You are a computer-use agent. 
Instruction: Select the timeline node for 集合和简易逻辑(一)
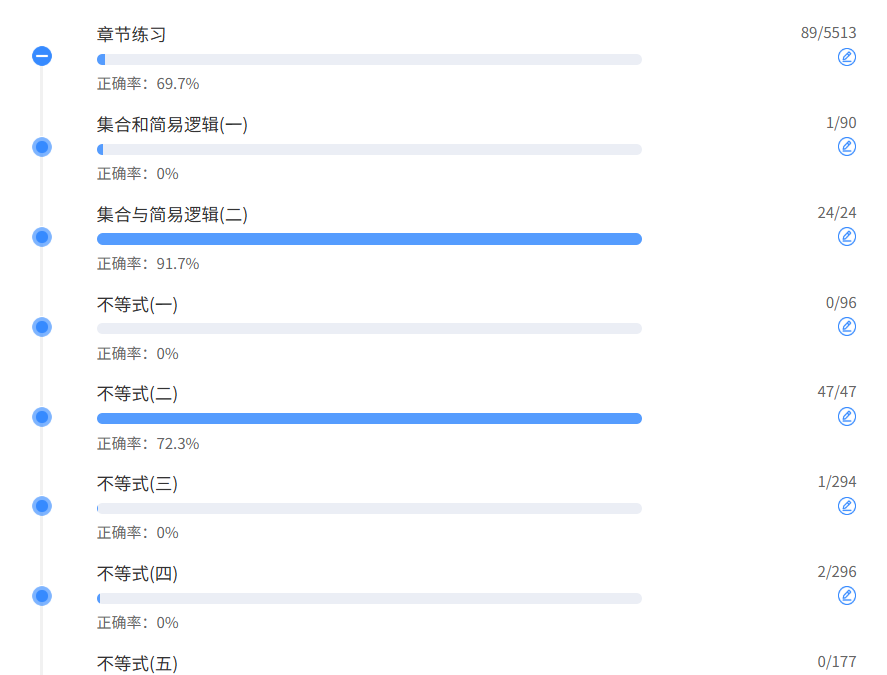[x=42, y=147]
